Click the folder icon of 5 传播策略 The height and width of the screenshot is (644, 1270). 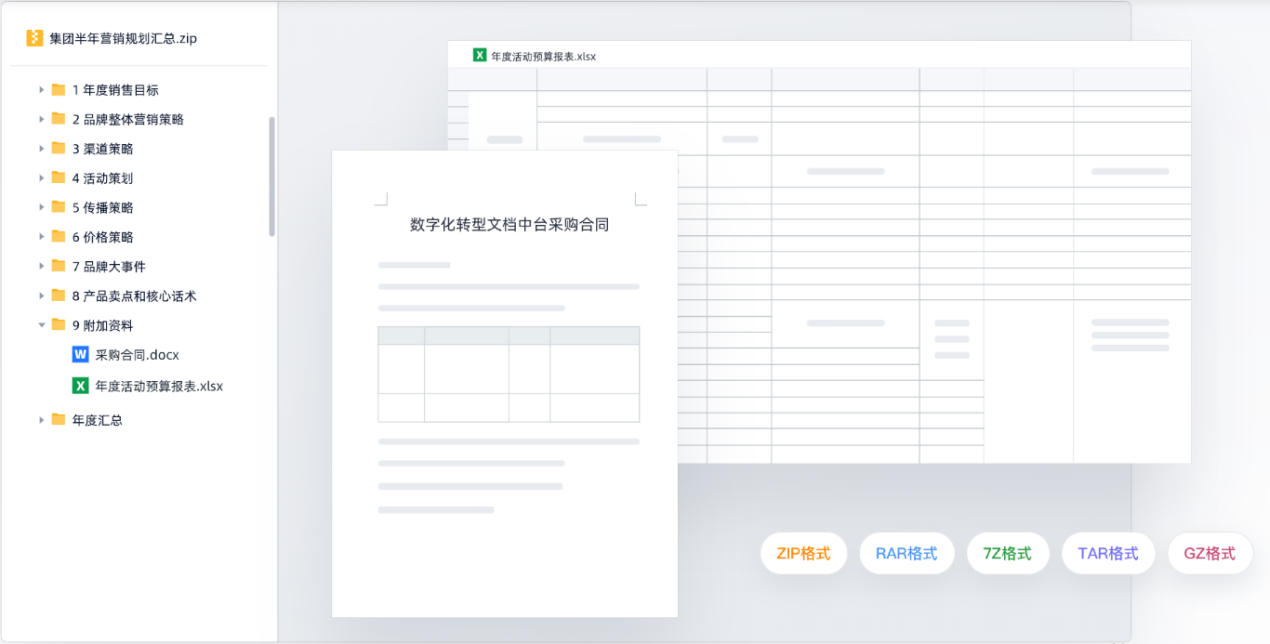click(59, 207)
